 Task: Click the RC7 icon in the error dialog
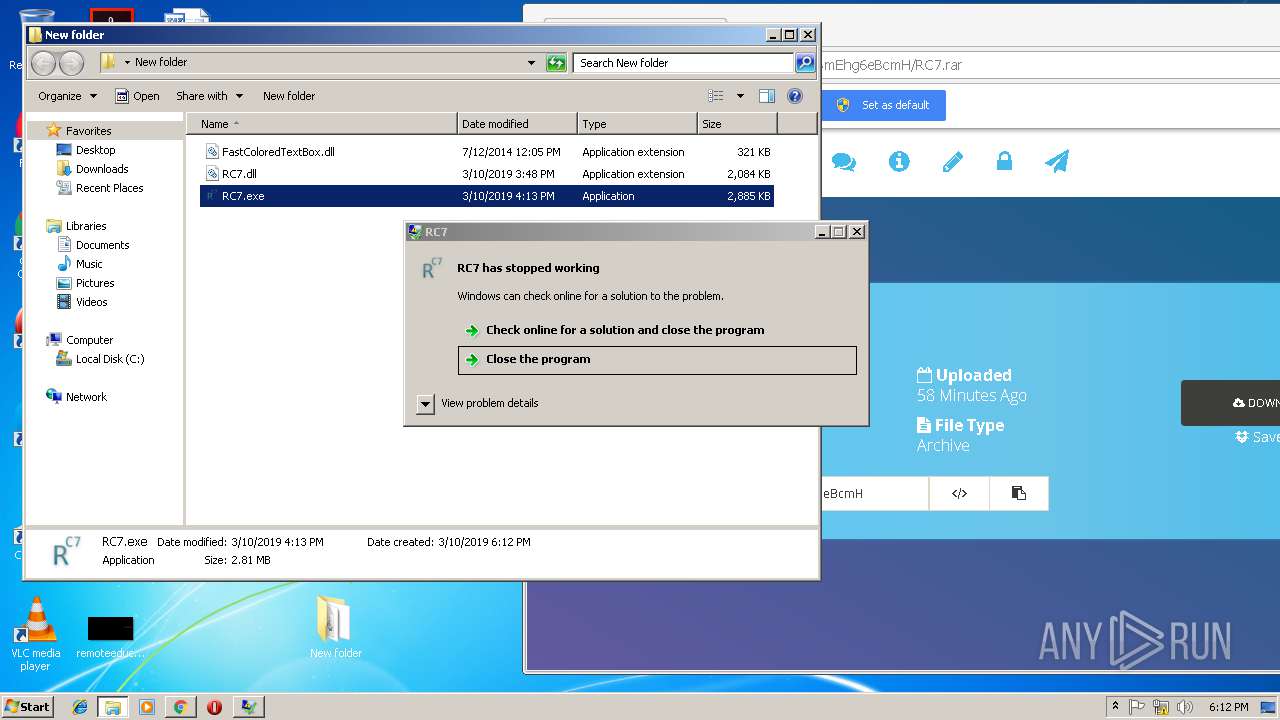click(431, 268)
